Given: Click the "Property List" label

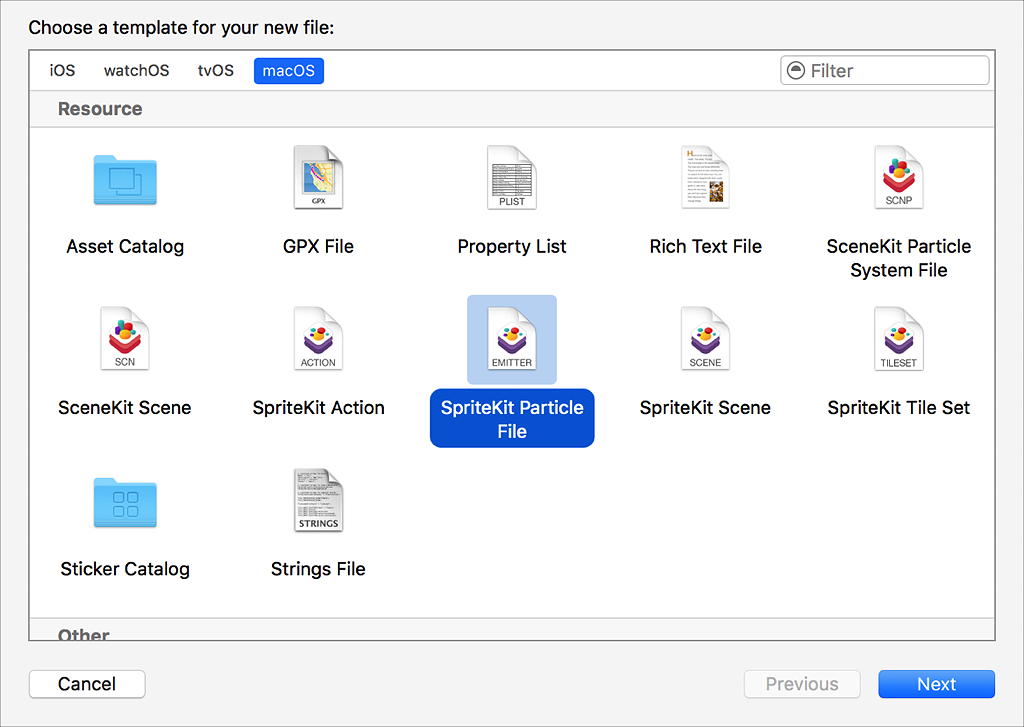Looking at the screenshot, I should (512, 246).
